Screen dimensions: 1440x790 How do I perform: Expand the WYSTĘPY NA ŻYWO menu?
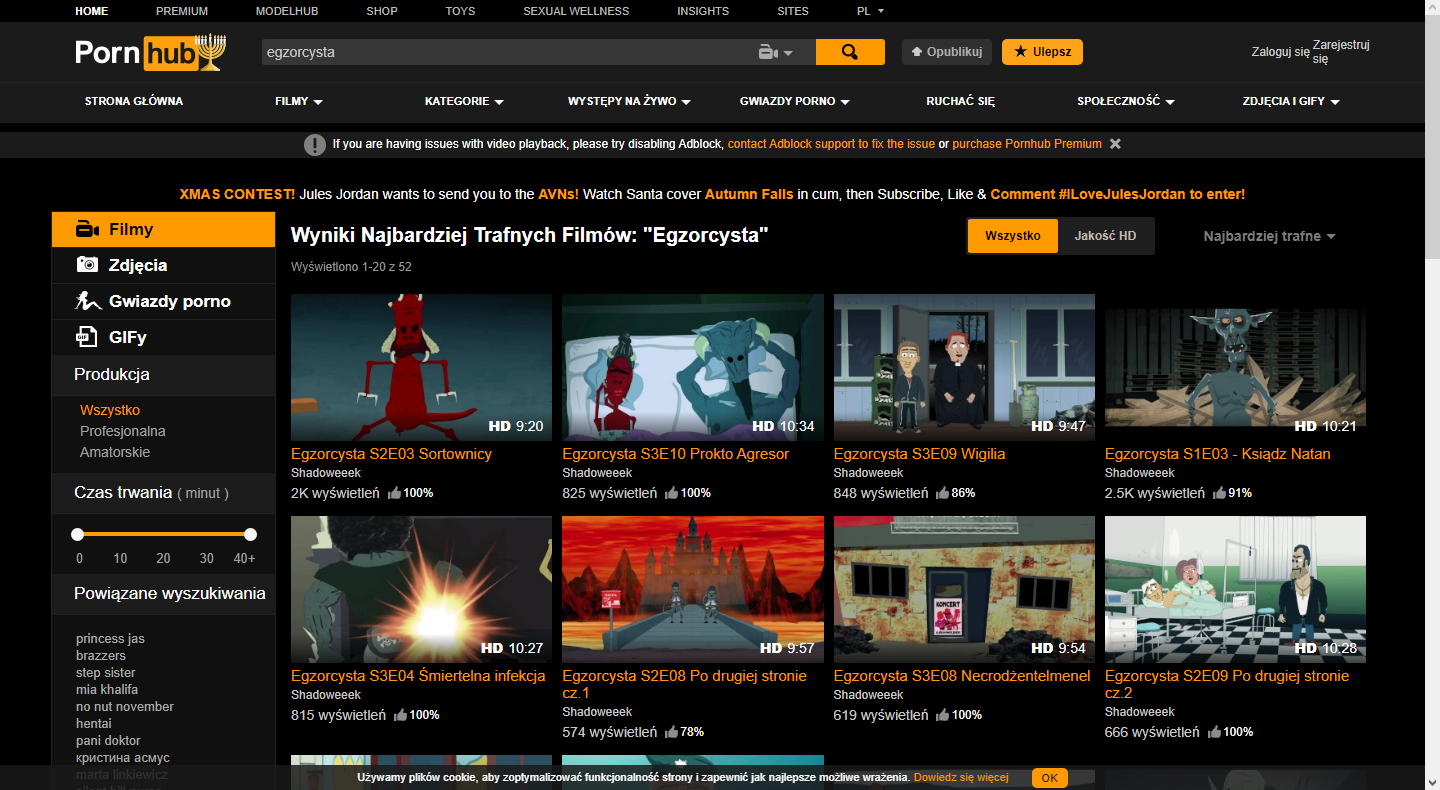pyautogui.click(x=630, y=101)
